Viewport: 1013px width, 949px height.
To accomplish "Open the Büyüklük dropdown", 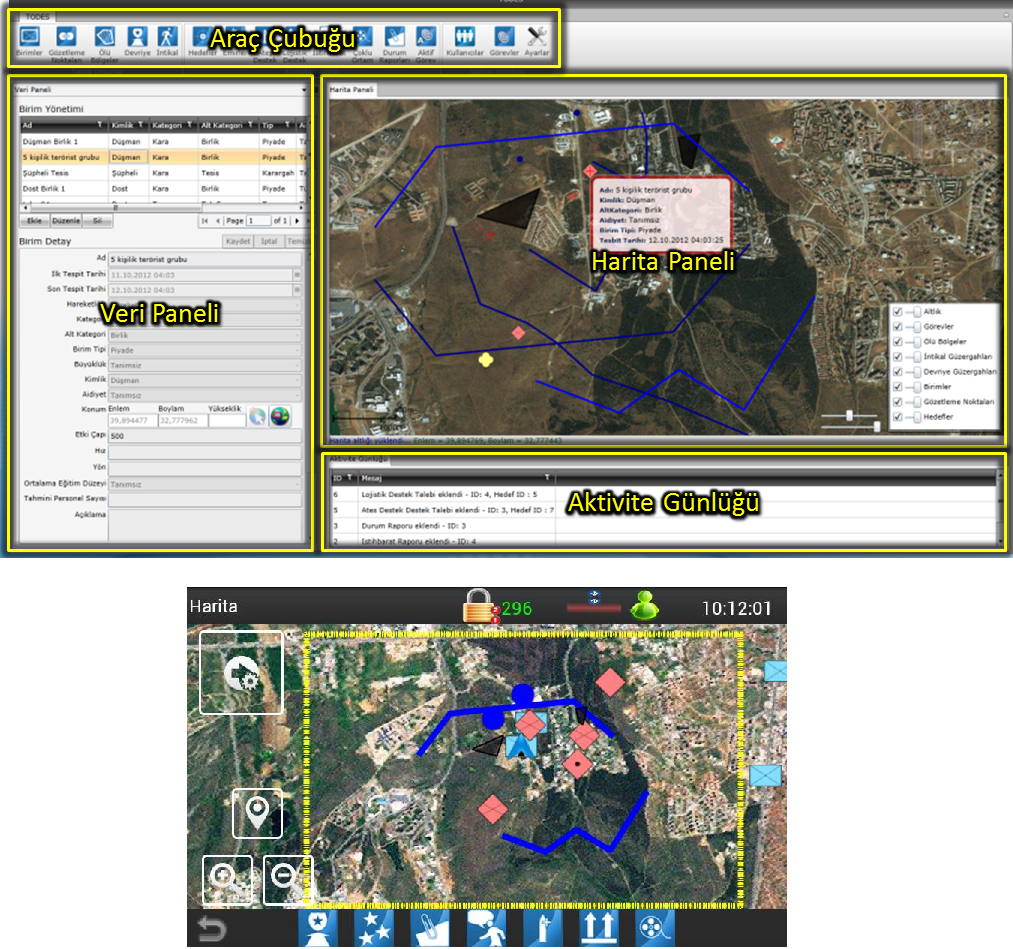I will pos(205,365).
